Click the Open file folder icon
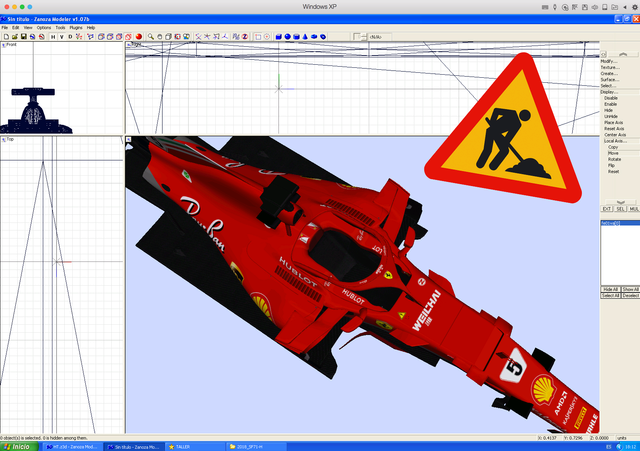 coord(15,37)
